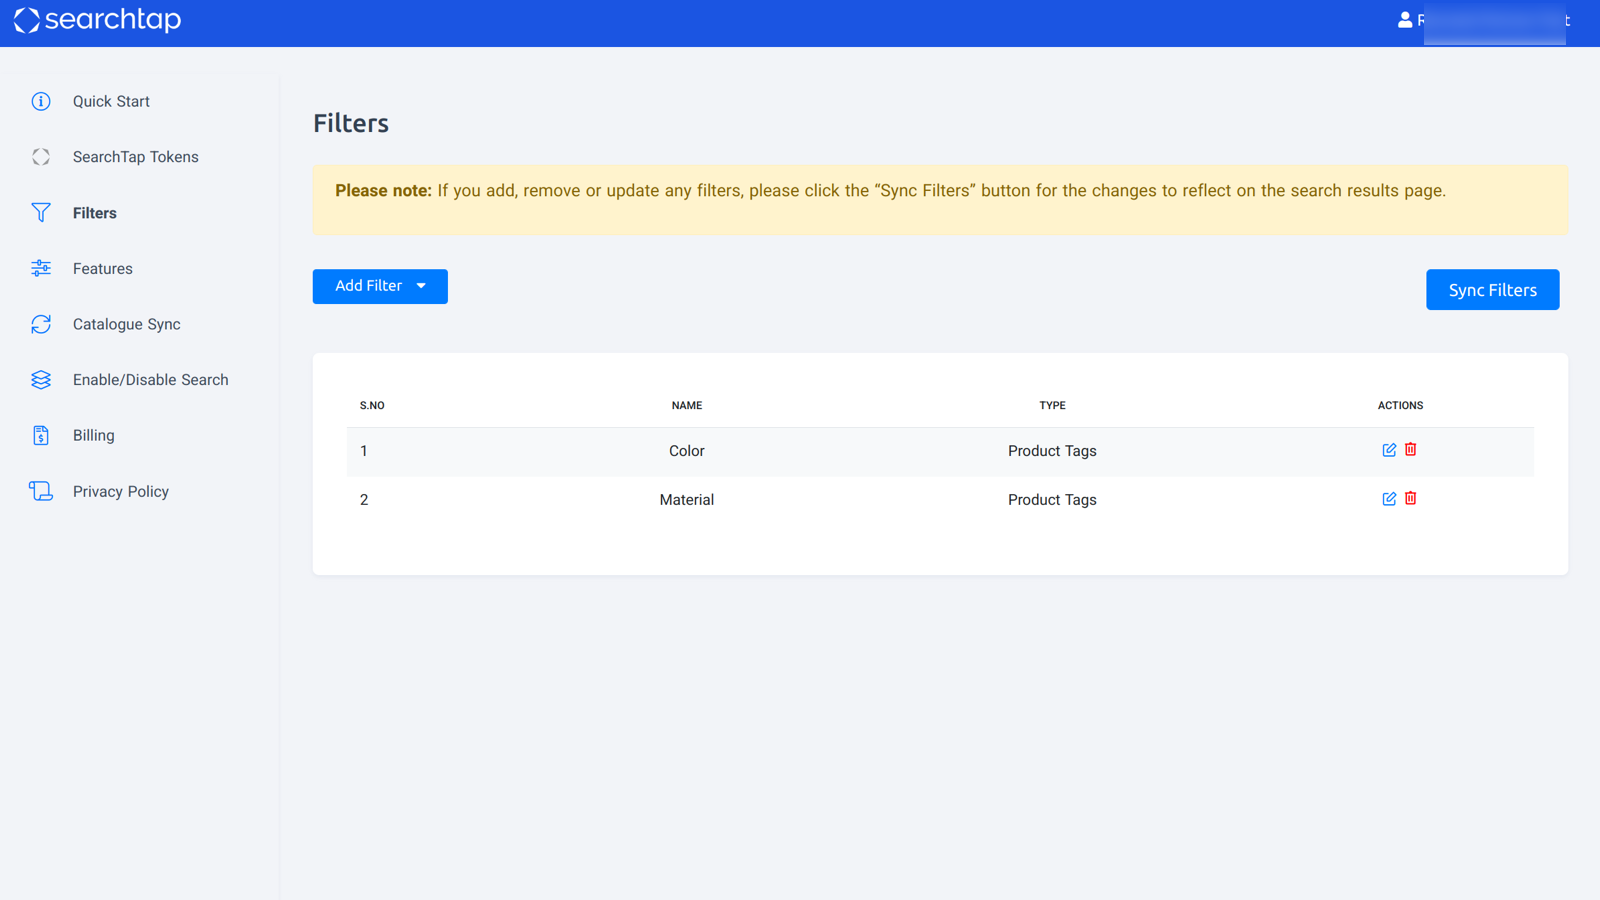Open the Billing page
The image size is (1600, 900).
pos(94,435)
